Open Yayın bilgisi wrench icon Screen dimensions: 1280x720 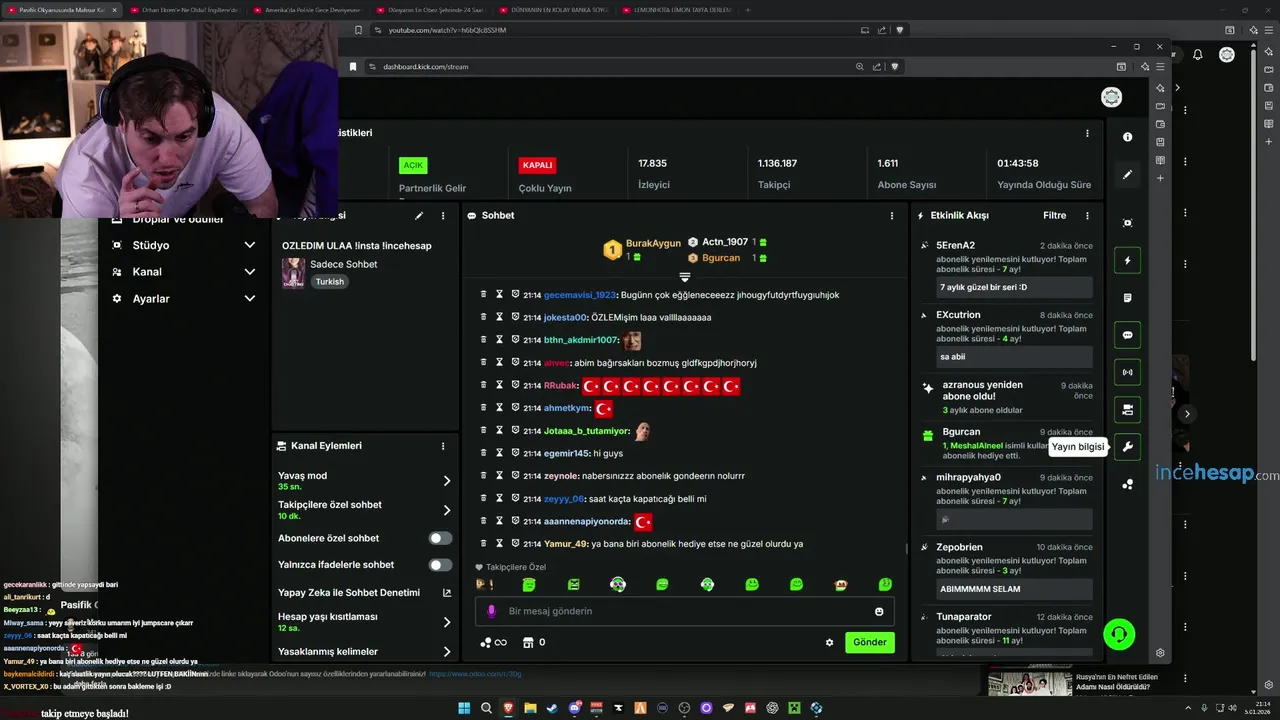(x=1127, y=447)
